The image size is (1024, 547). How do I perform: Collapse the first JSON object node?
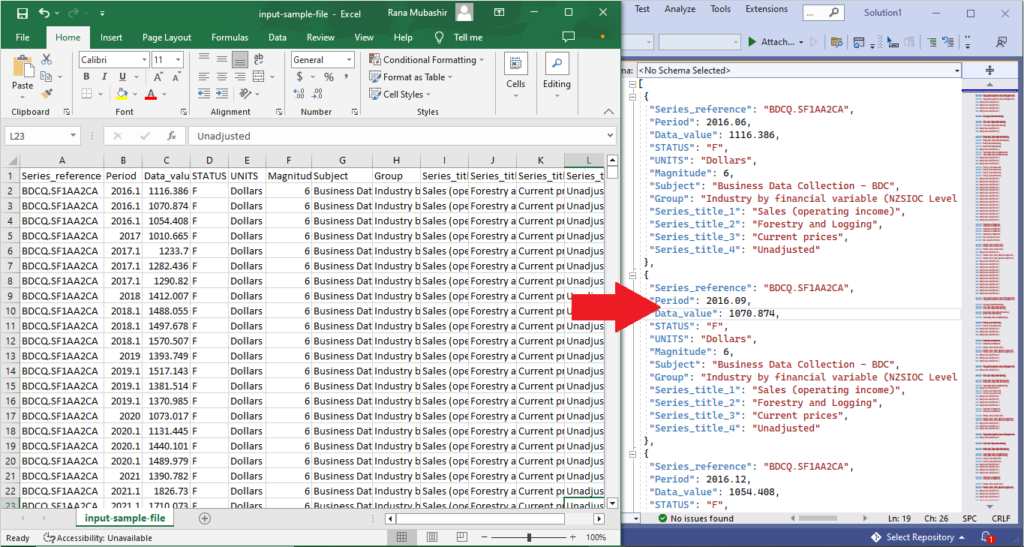point(632,97)
